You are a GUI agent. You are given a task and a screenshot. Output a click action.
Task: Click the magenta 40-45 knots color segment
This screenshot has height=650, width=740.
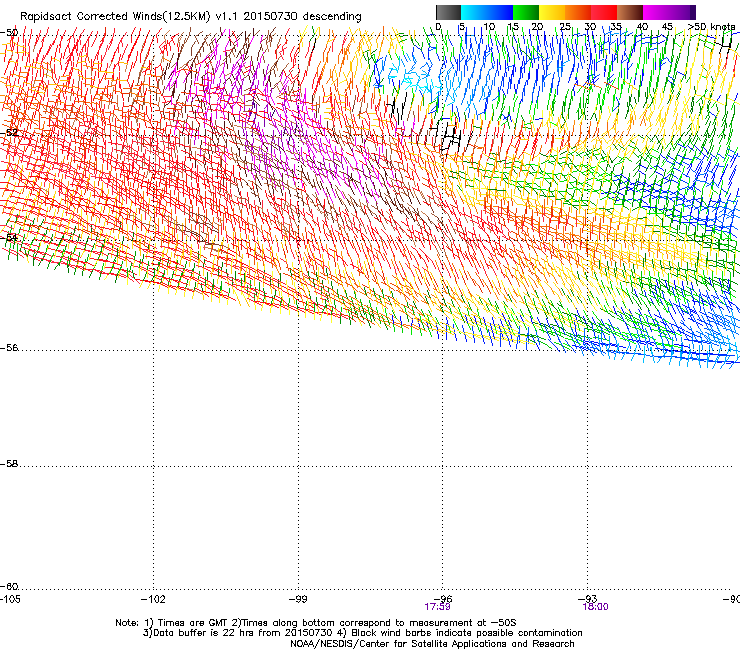click(656, 12)
